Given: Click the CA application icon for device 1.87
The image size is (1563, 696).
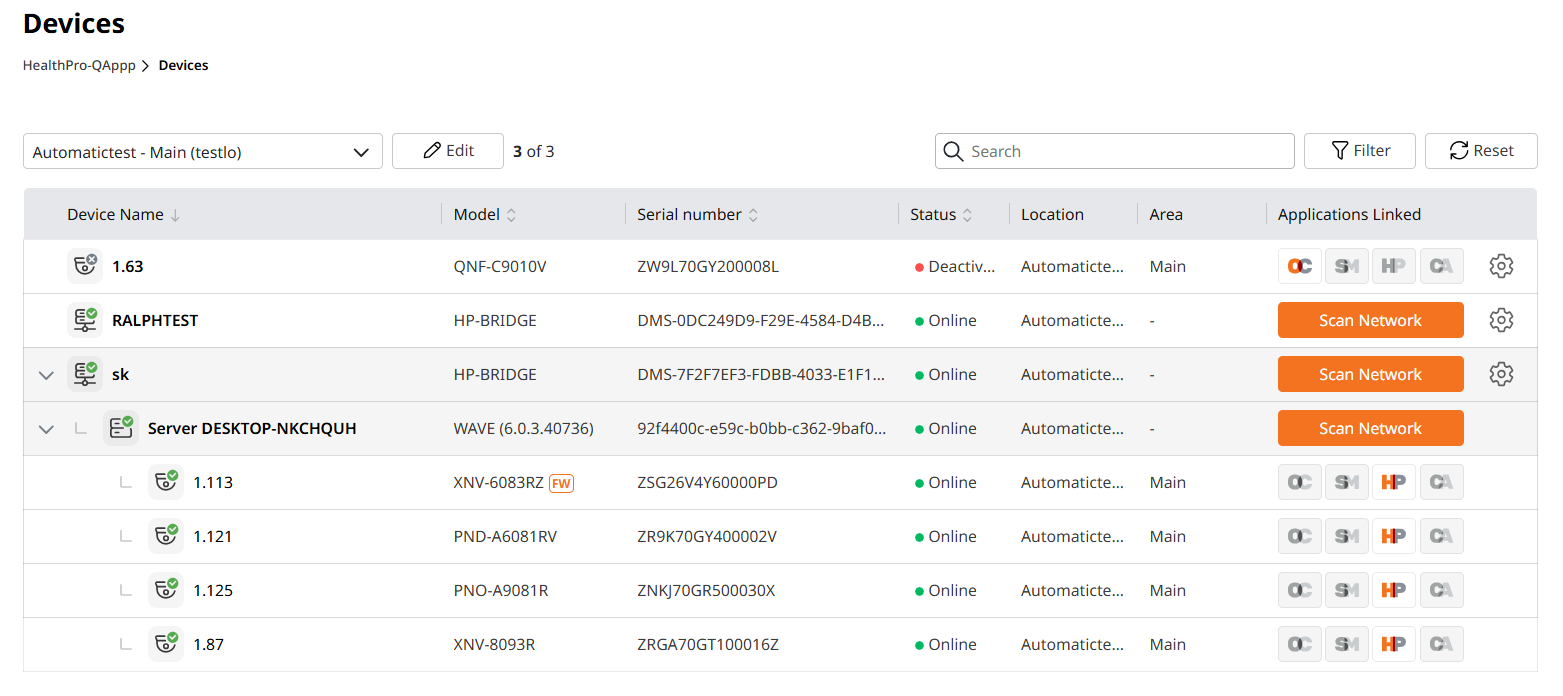Looking at the screenshot, I should [1441, 644].
